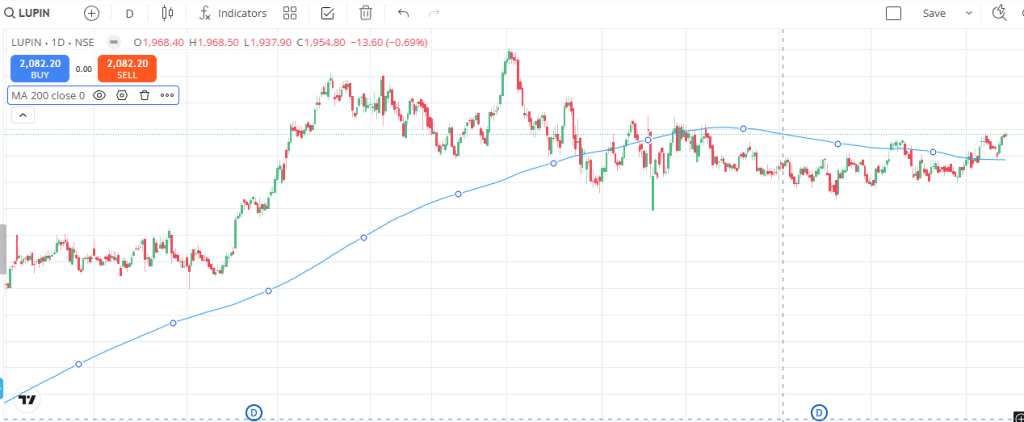Click the orange SELL 2,082.20 button
The height and width of the screenshot is (422, 1024).
(x=127, y=68)
